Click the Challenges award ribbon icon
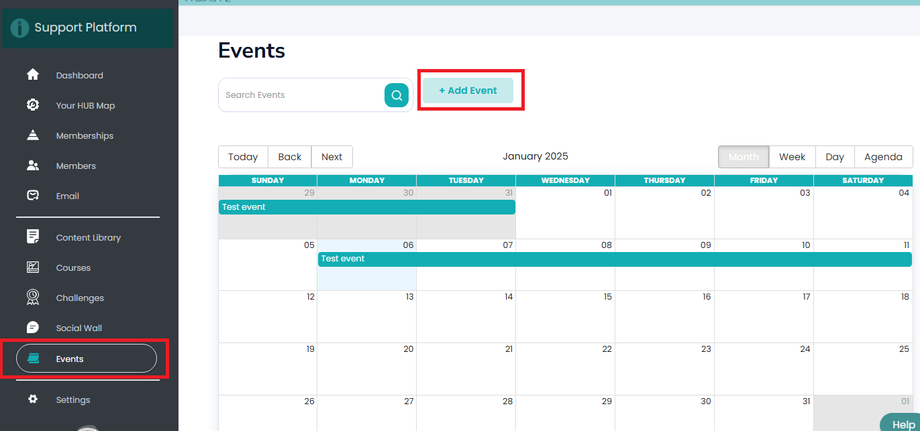The height and width of the screenshot is (431, 920). pyautogui.click(x=33, y=297)
